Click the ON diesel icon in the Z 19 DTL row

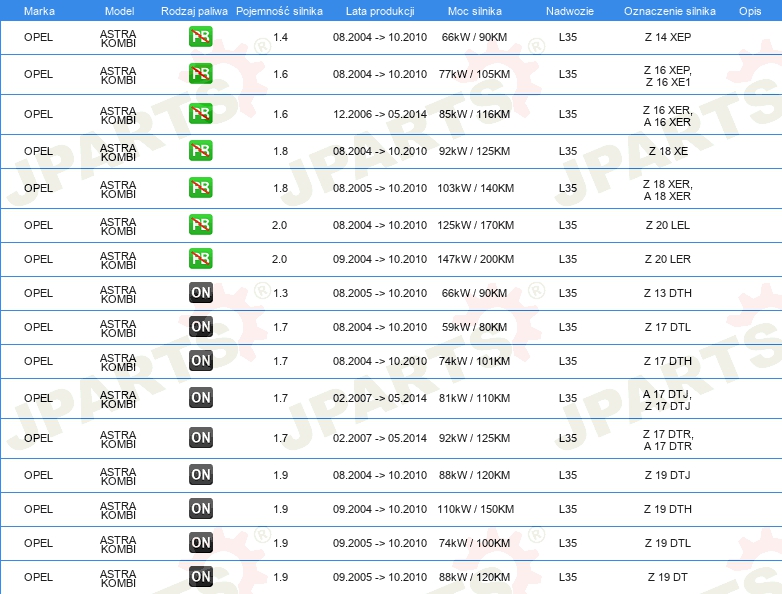(200, 543)
